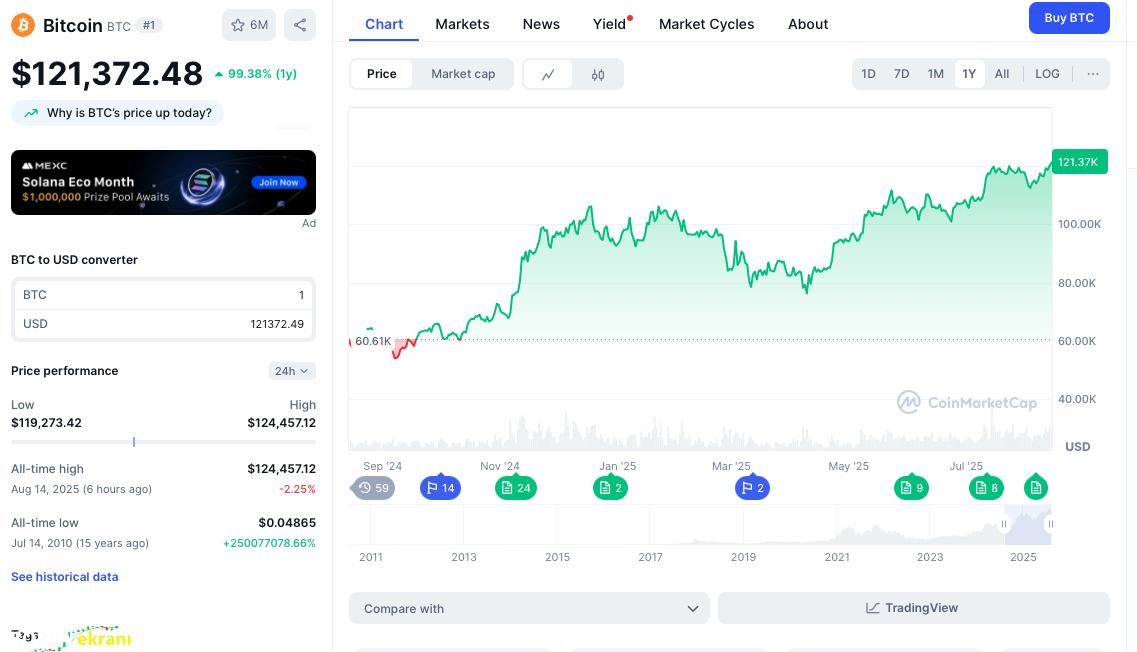This screenshot has width=1137, height=652.
Task: Switch to the line chart icon
Action: pos(548,74)
